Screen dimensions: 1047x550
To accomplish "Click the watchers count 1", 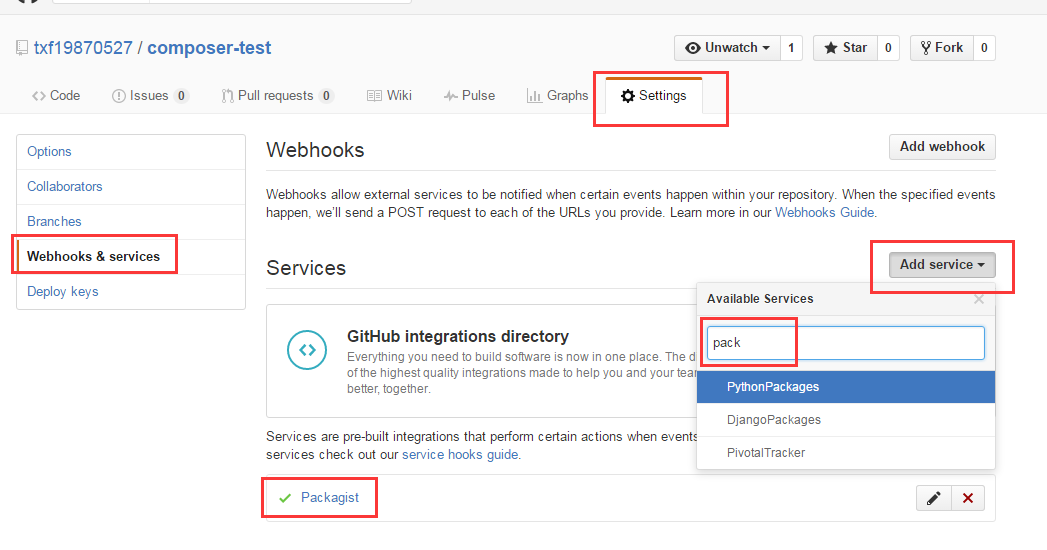I will click(x=791, y=48).
